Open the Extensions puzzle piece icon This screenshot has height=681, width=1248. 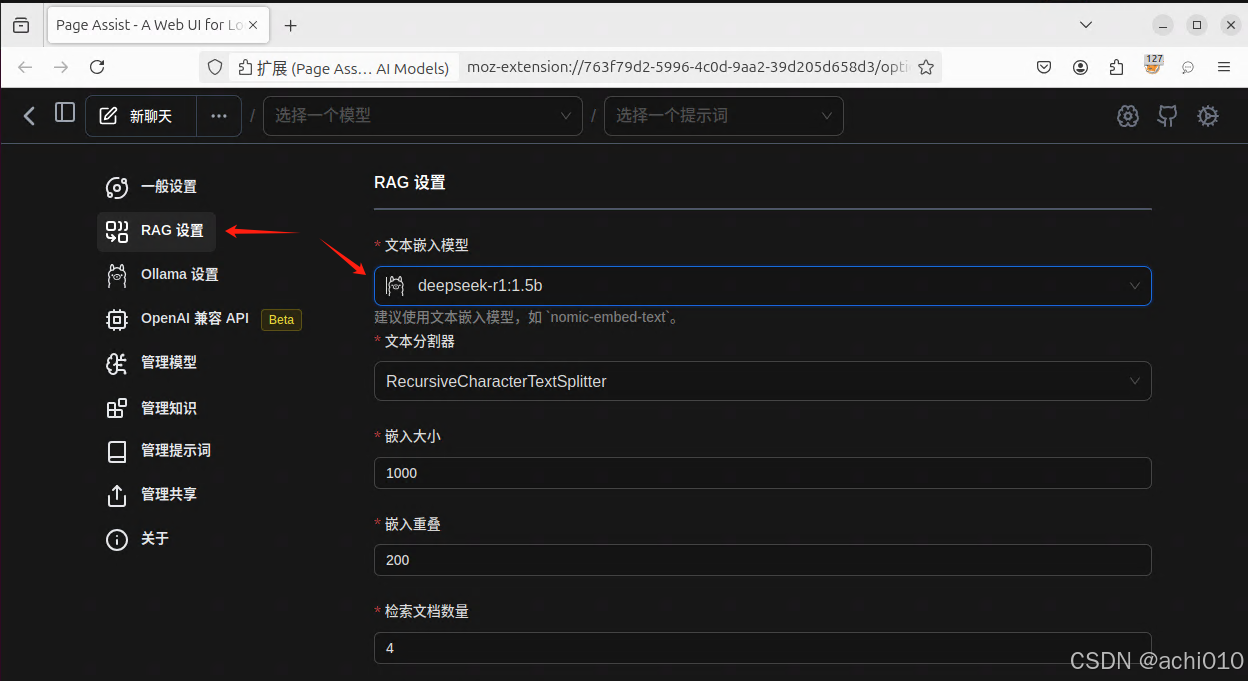click(x=1117, y=67)
